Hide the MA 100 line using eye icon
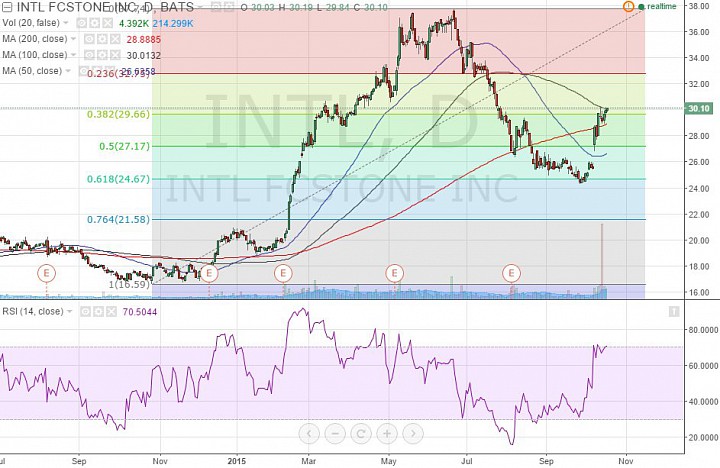720x468 pixels. [x=89, y=55]
